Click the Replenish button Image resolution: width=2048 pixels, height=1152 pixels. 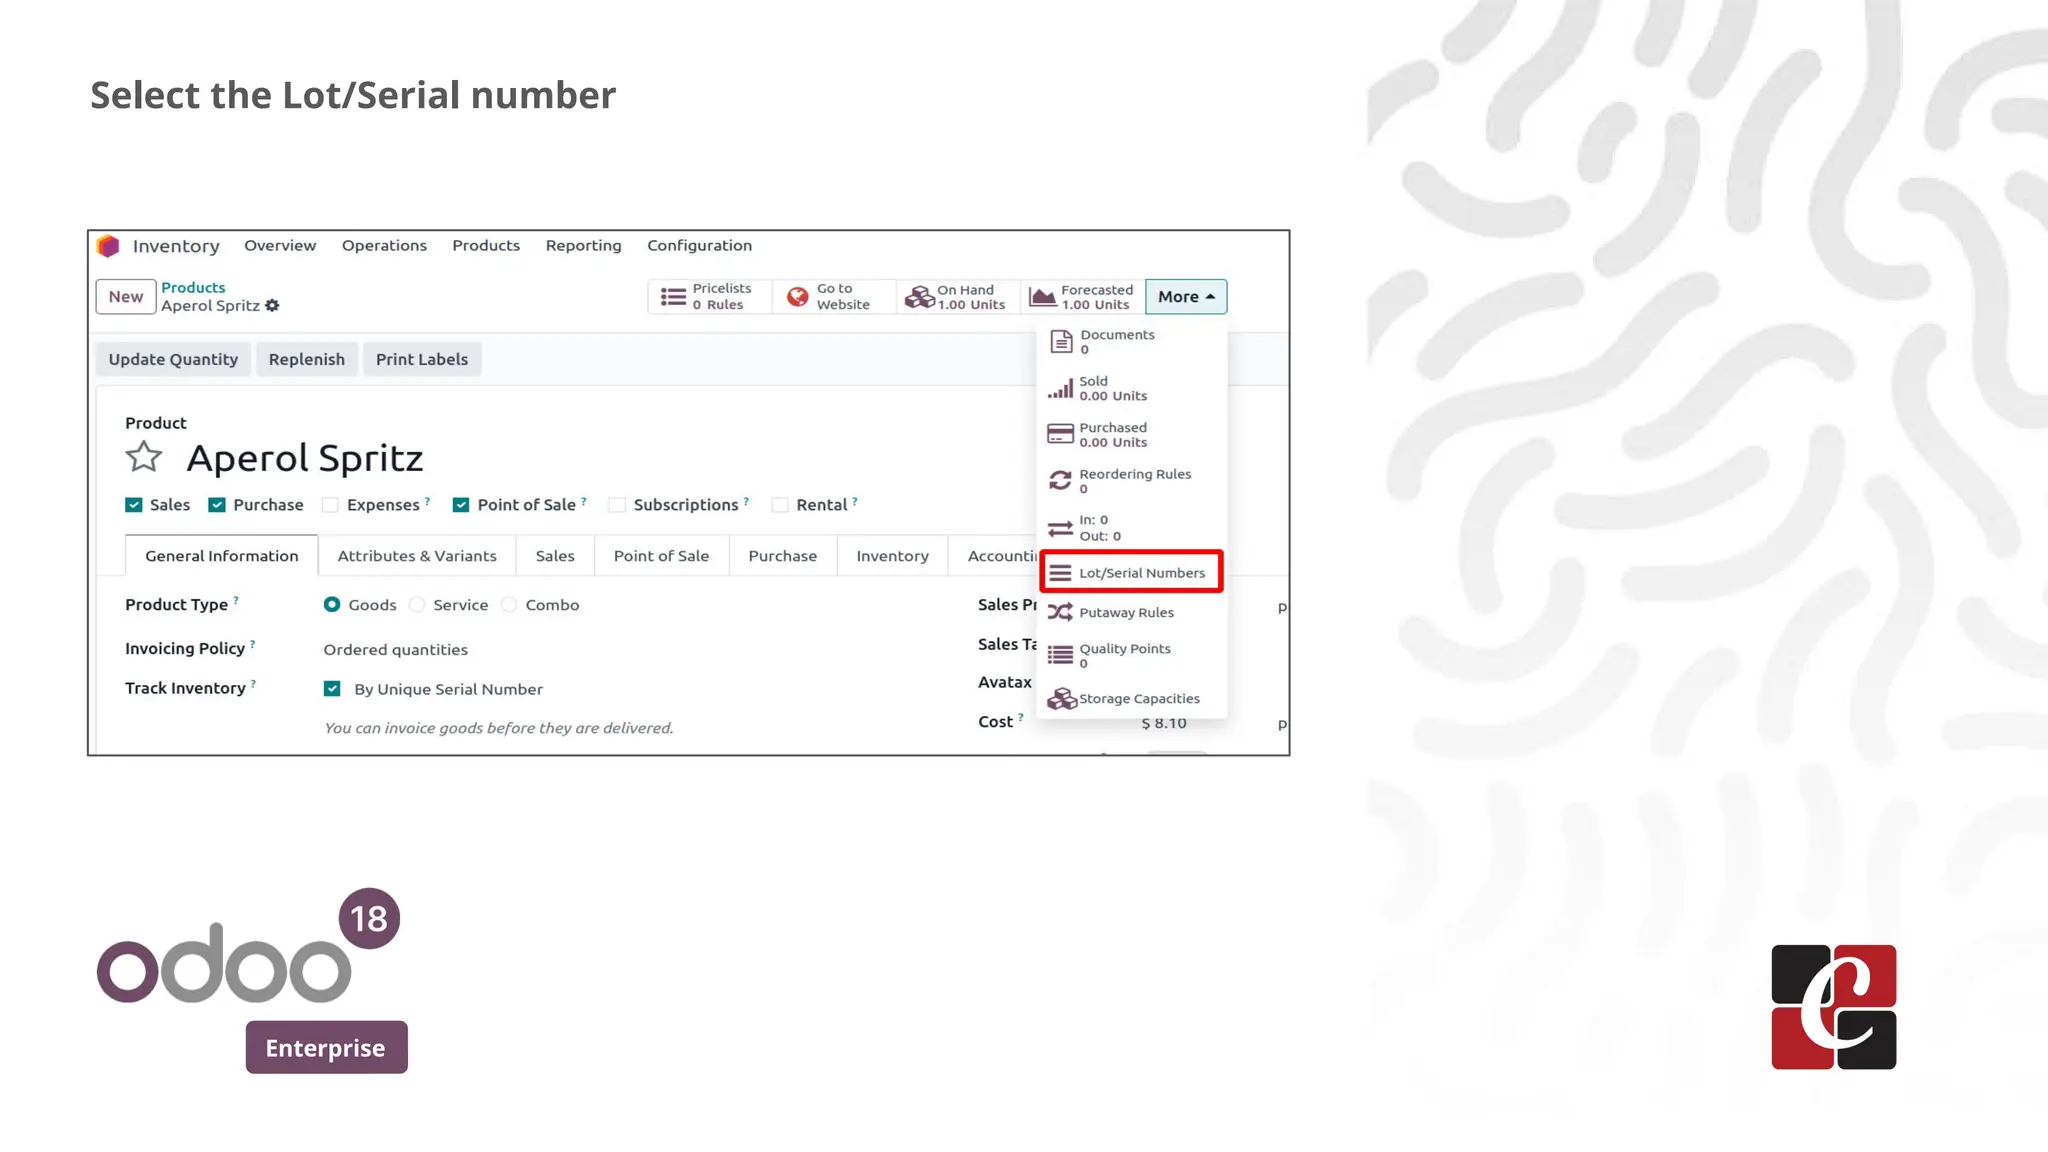[307, 360]
